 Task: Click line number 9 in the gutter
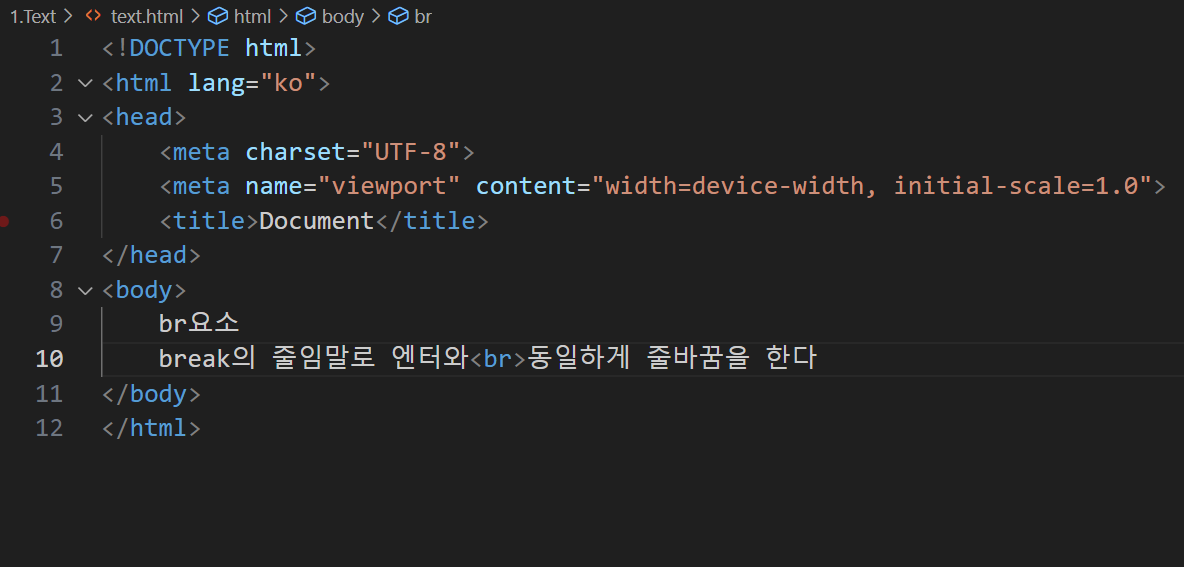coord(56,325)
